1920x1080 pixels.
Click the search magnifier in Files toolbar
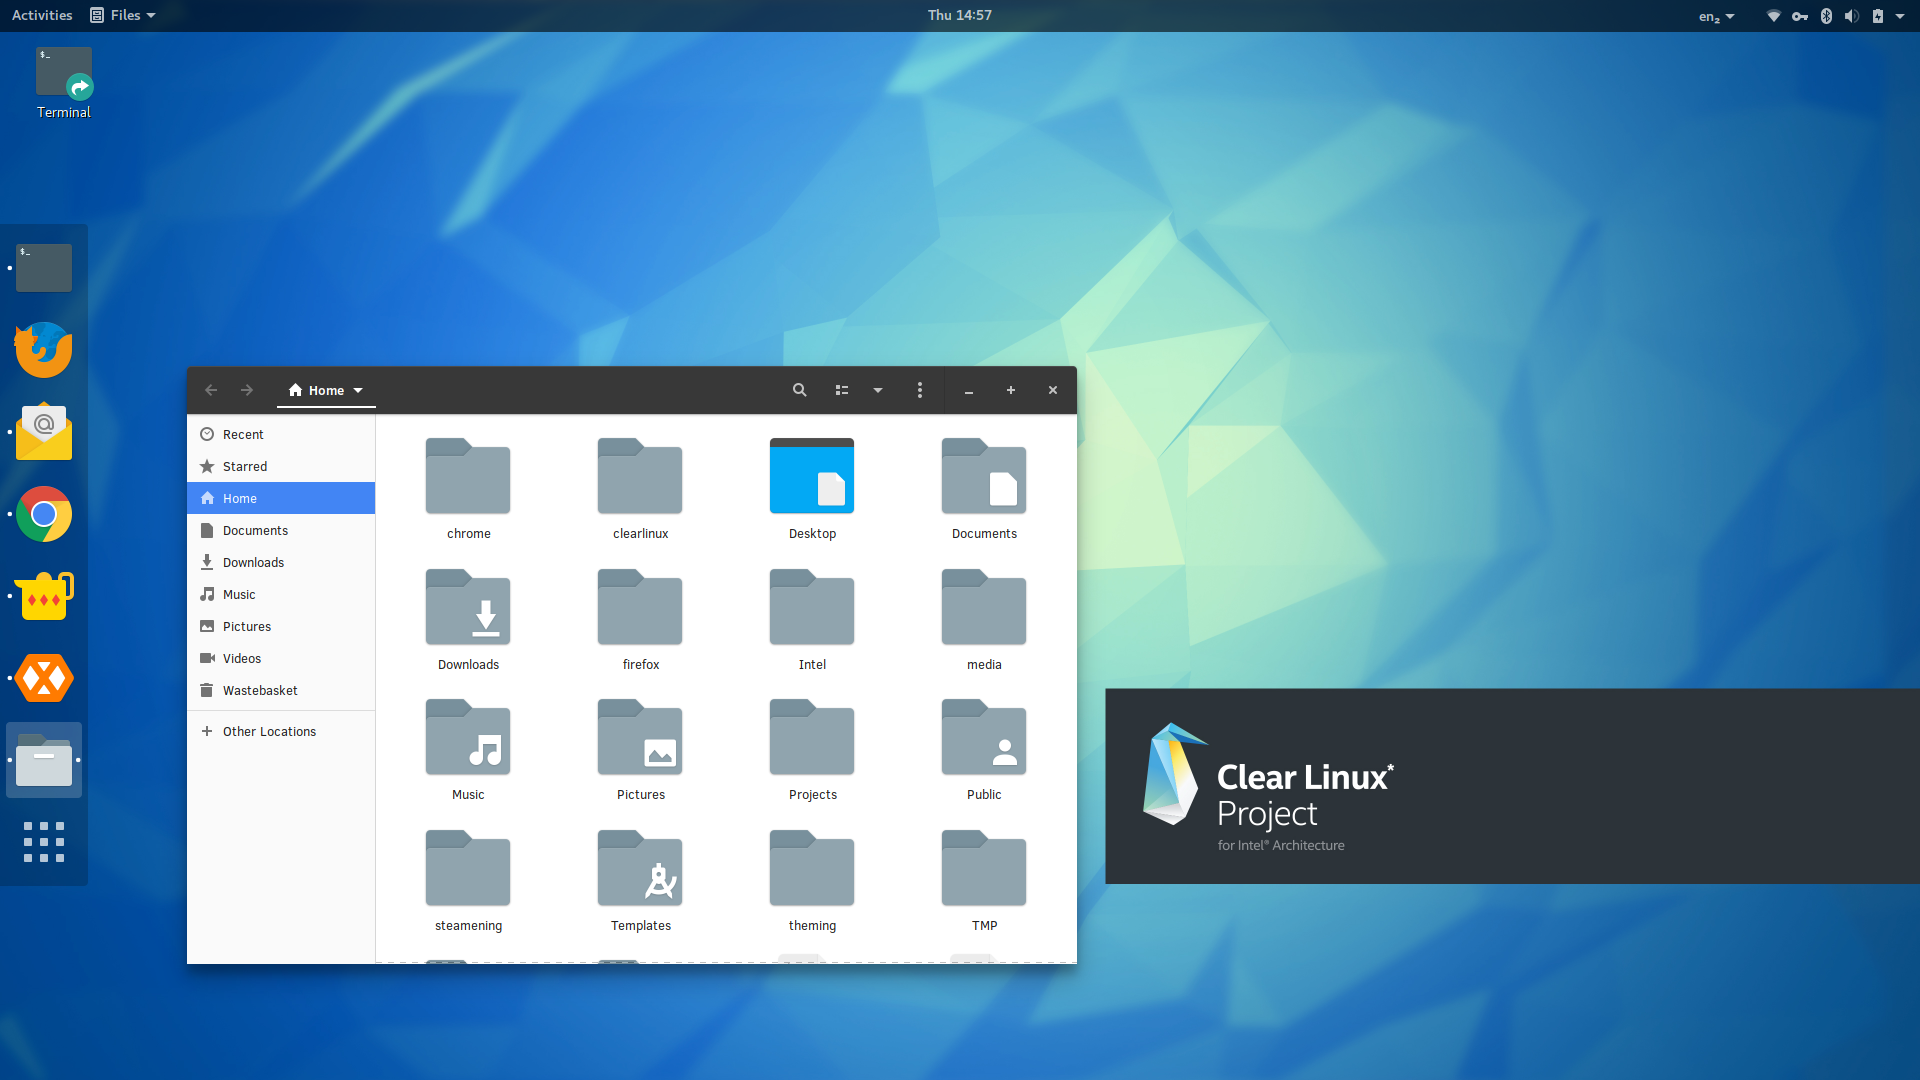click(800, 390)
